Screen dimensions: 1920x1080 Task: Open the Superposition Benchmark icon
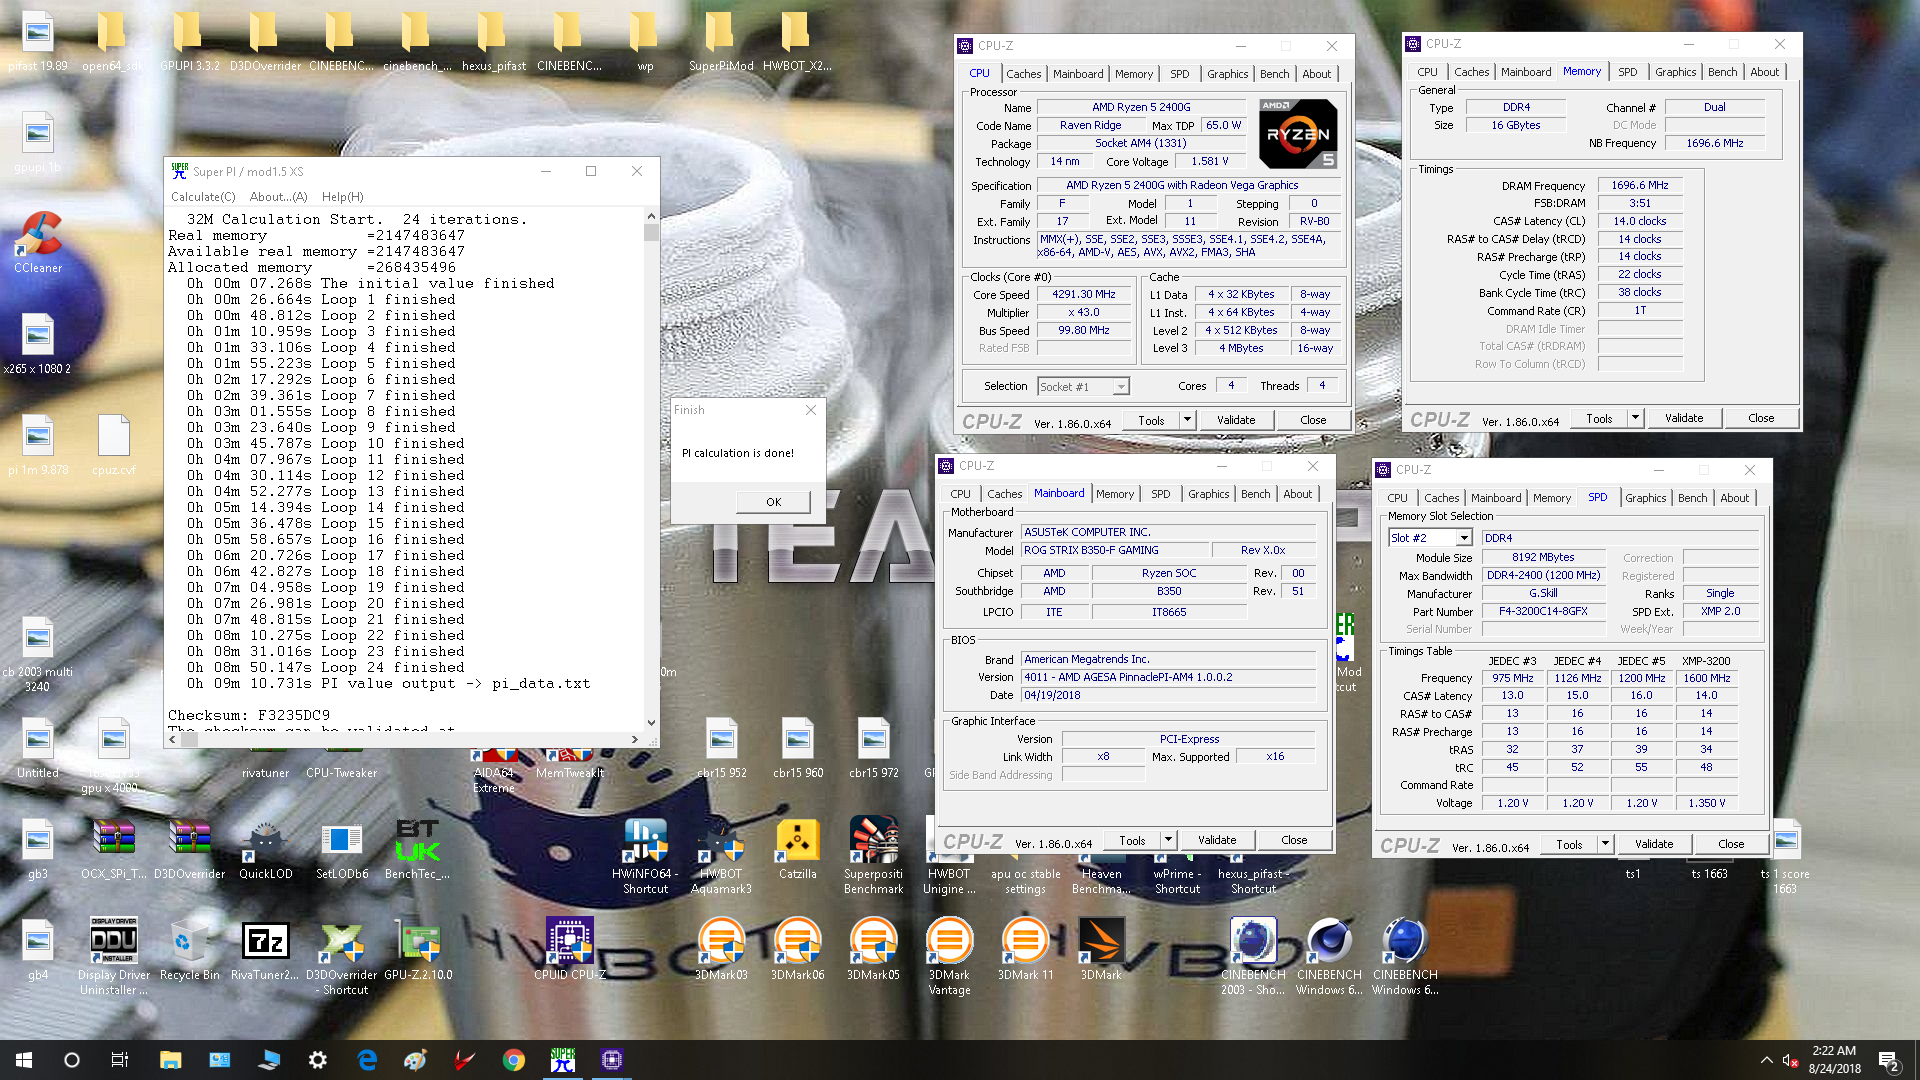[873, 855]
